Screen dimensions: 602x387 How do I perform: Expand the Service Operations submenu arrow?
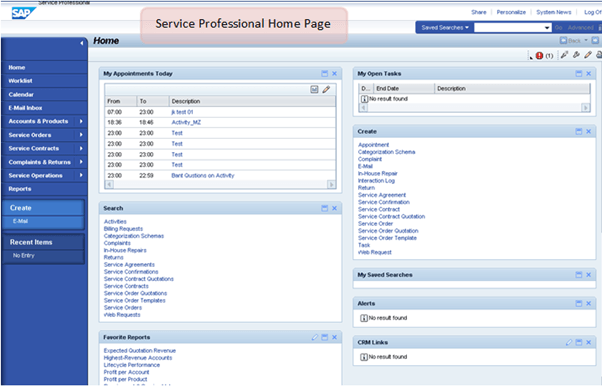coord(81,175)
